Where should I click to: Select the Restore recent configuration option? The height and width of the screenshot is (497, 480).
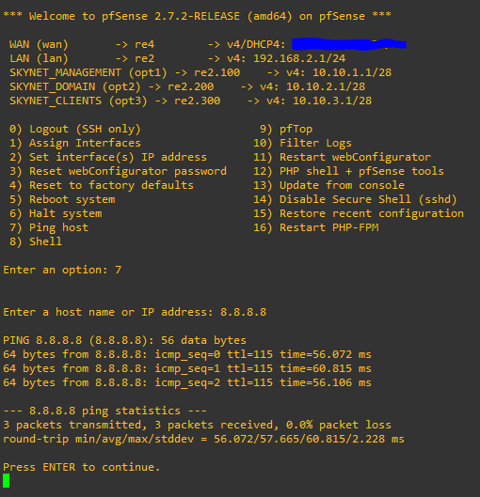click(x=358, y=213)
